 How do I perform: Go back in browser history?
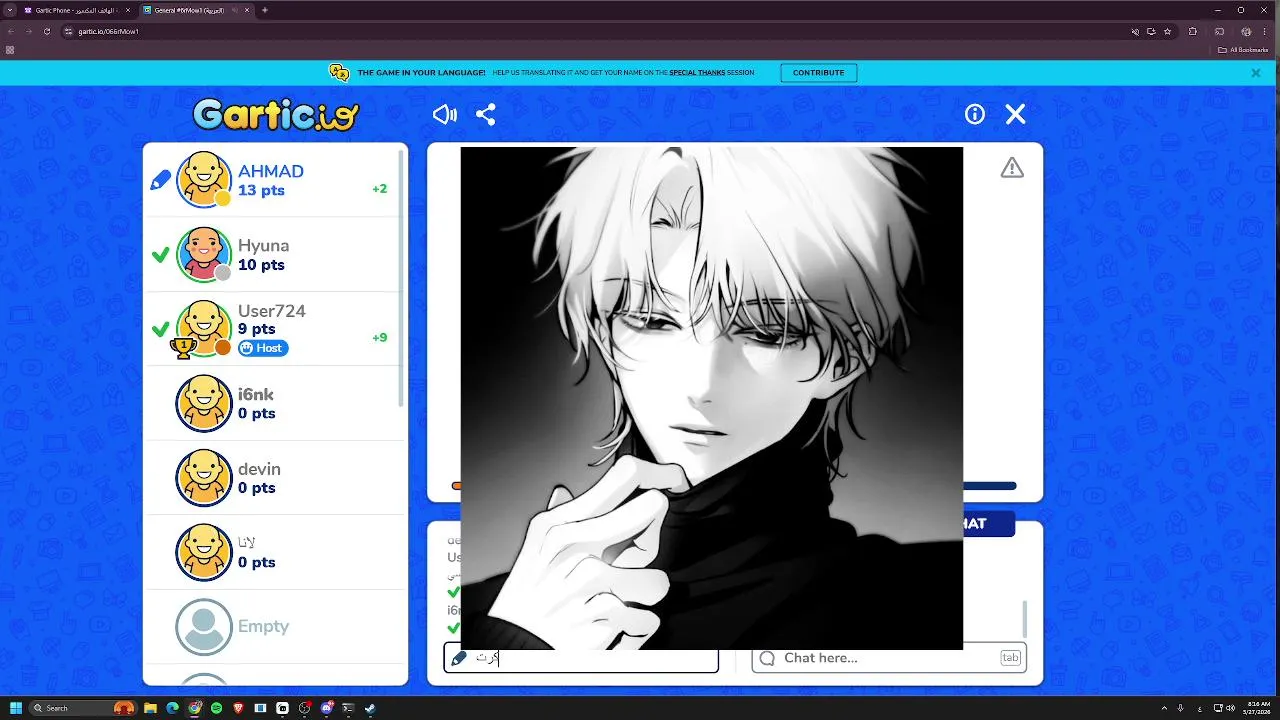coord(10,31)
